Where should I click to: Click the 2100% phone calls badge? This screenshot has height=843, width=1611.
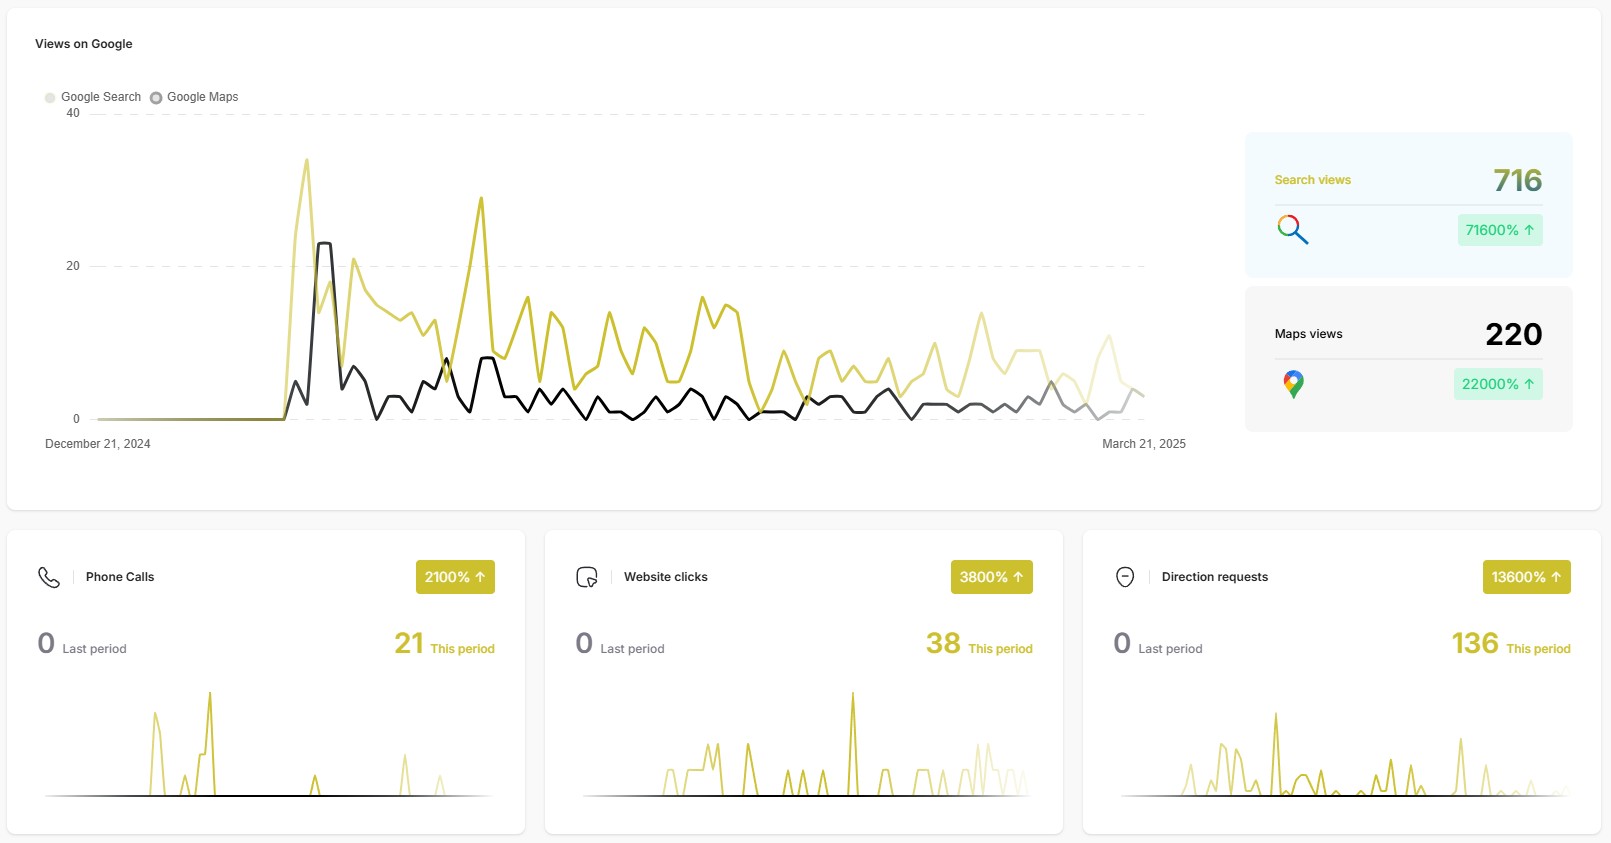[455, 577]
